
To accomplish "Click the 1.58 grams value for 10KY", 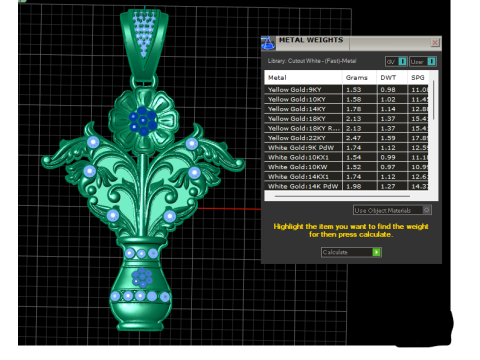I will click(354, 99).
